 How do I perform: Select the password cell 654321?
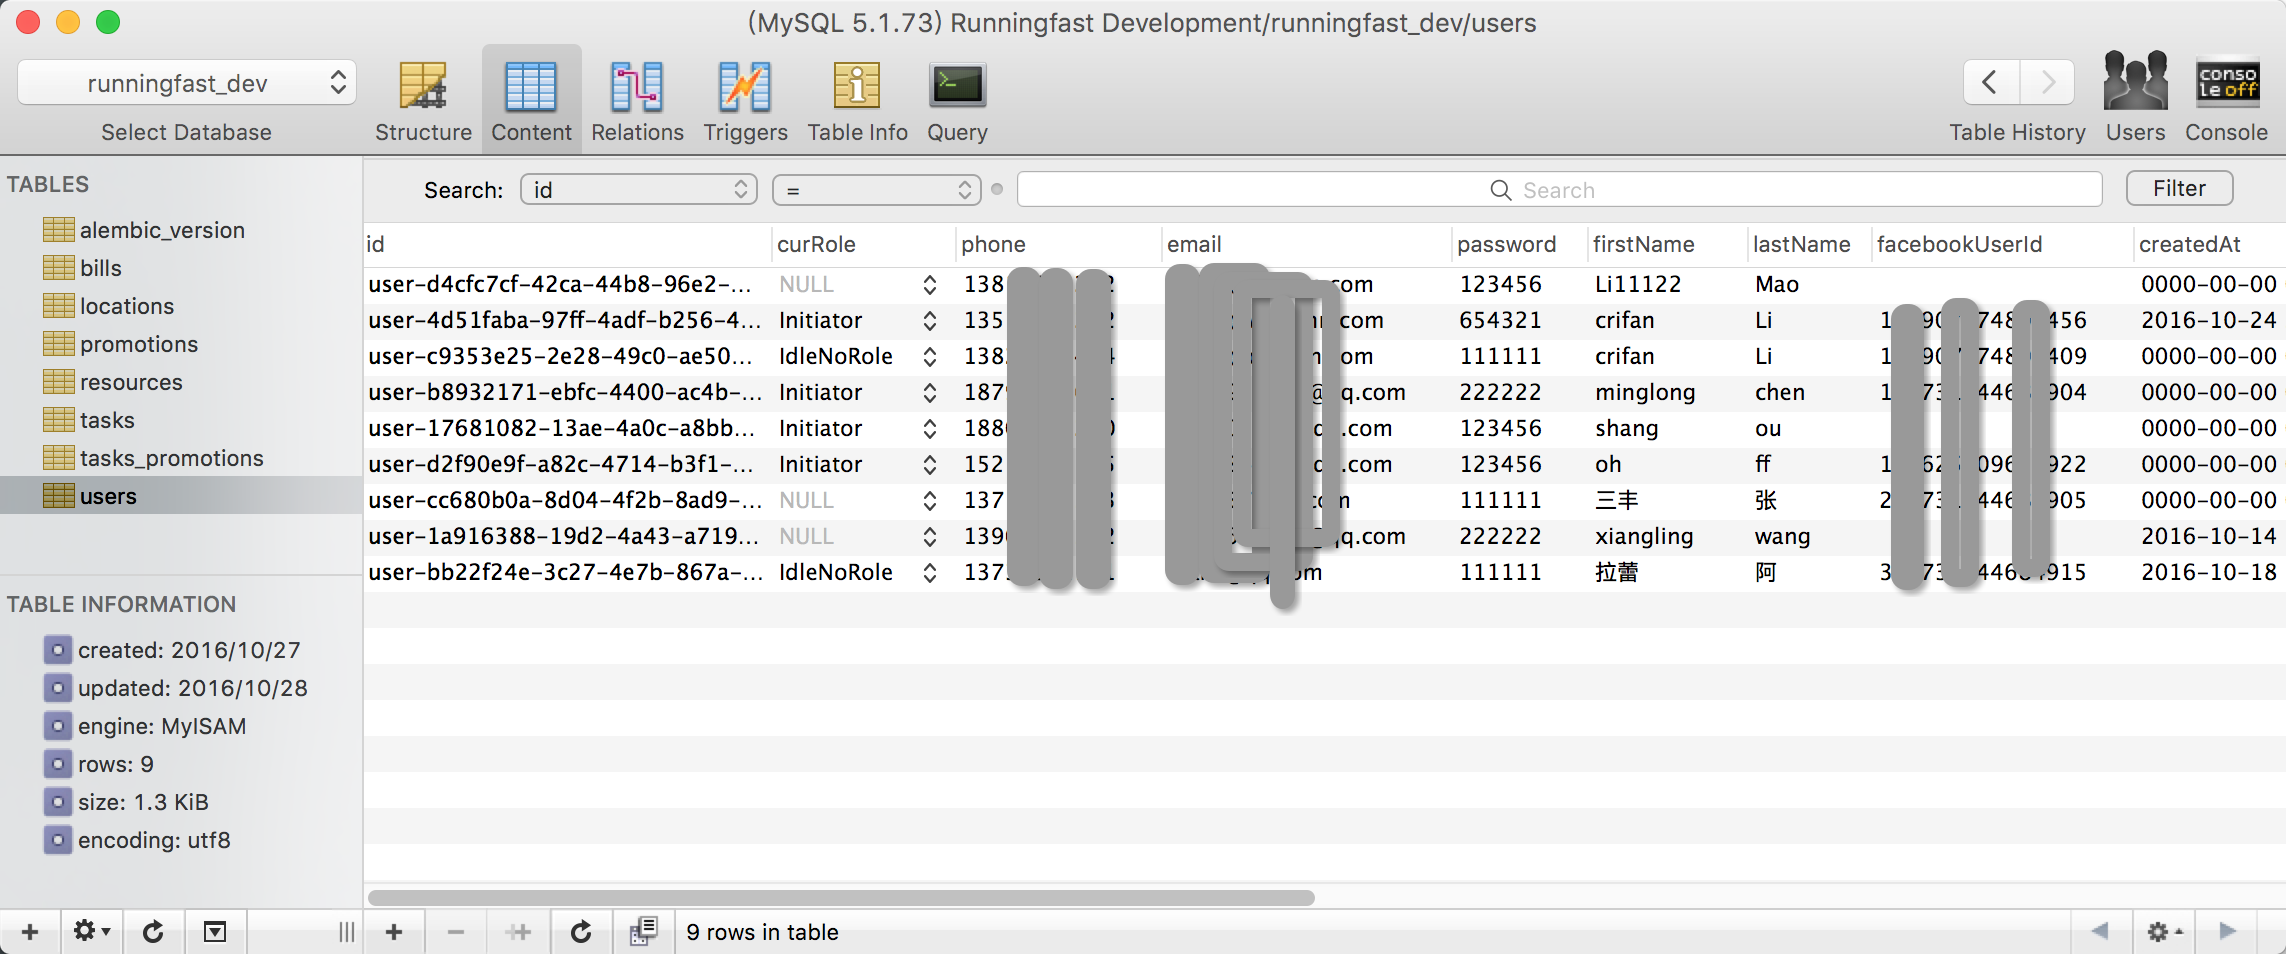point(1500,320)
